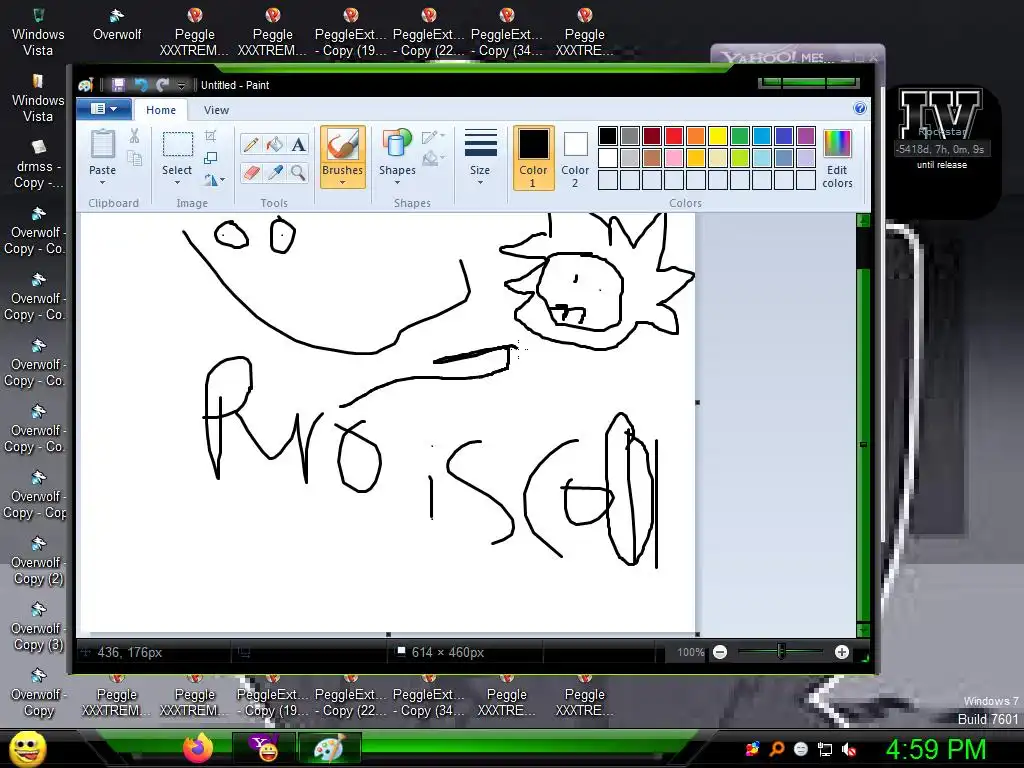The image size is (1024, 768).
Task: Select the Eraser tool
Action: pyautogui.click(x=251, y=172)
